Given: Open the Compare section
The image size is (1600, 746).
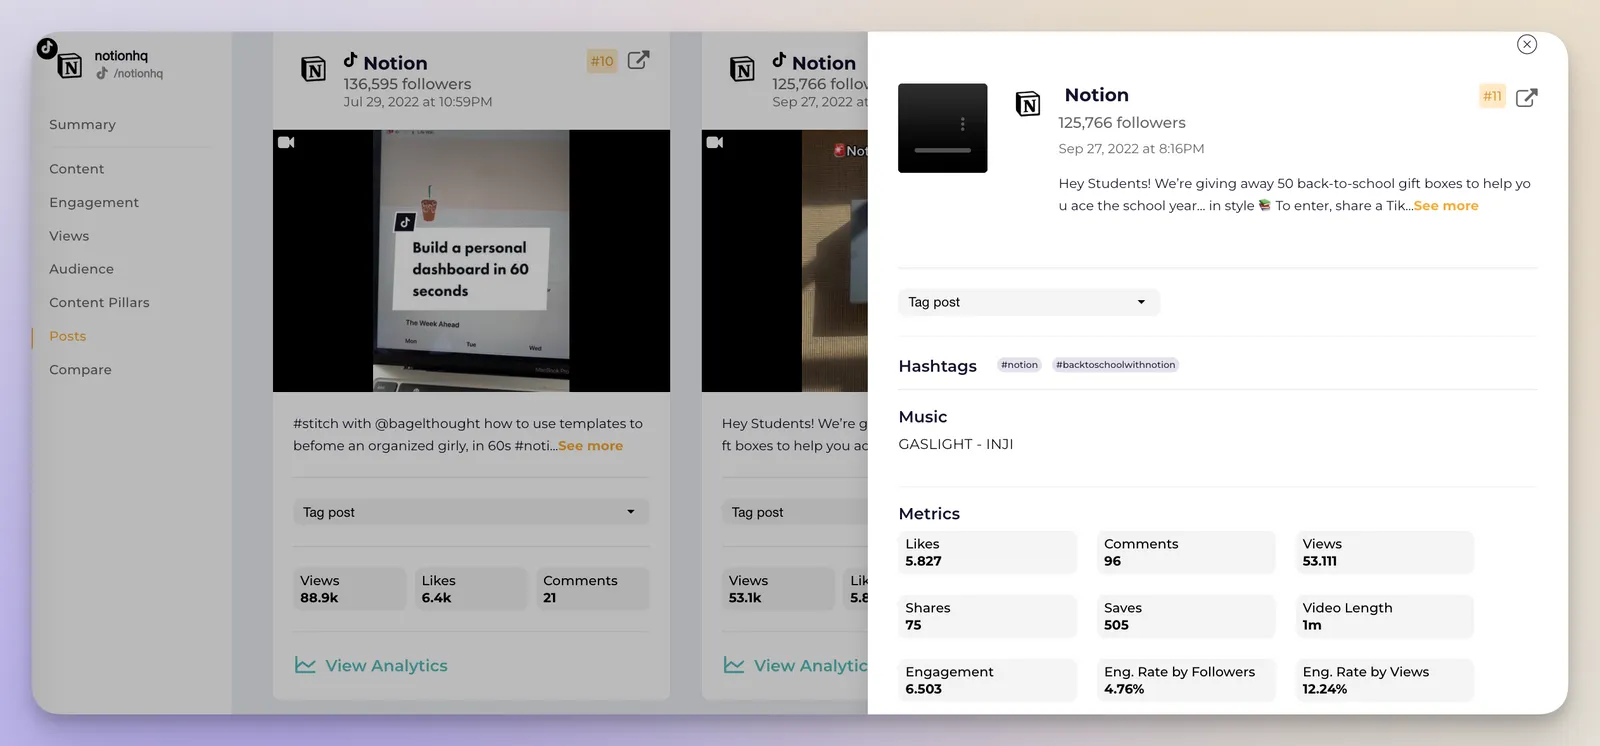Looking at the screenshot, I should click(80, 369).
